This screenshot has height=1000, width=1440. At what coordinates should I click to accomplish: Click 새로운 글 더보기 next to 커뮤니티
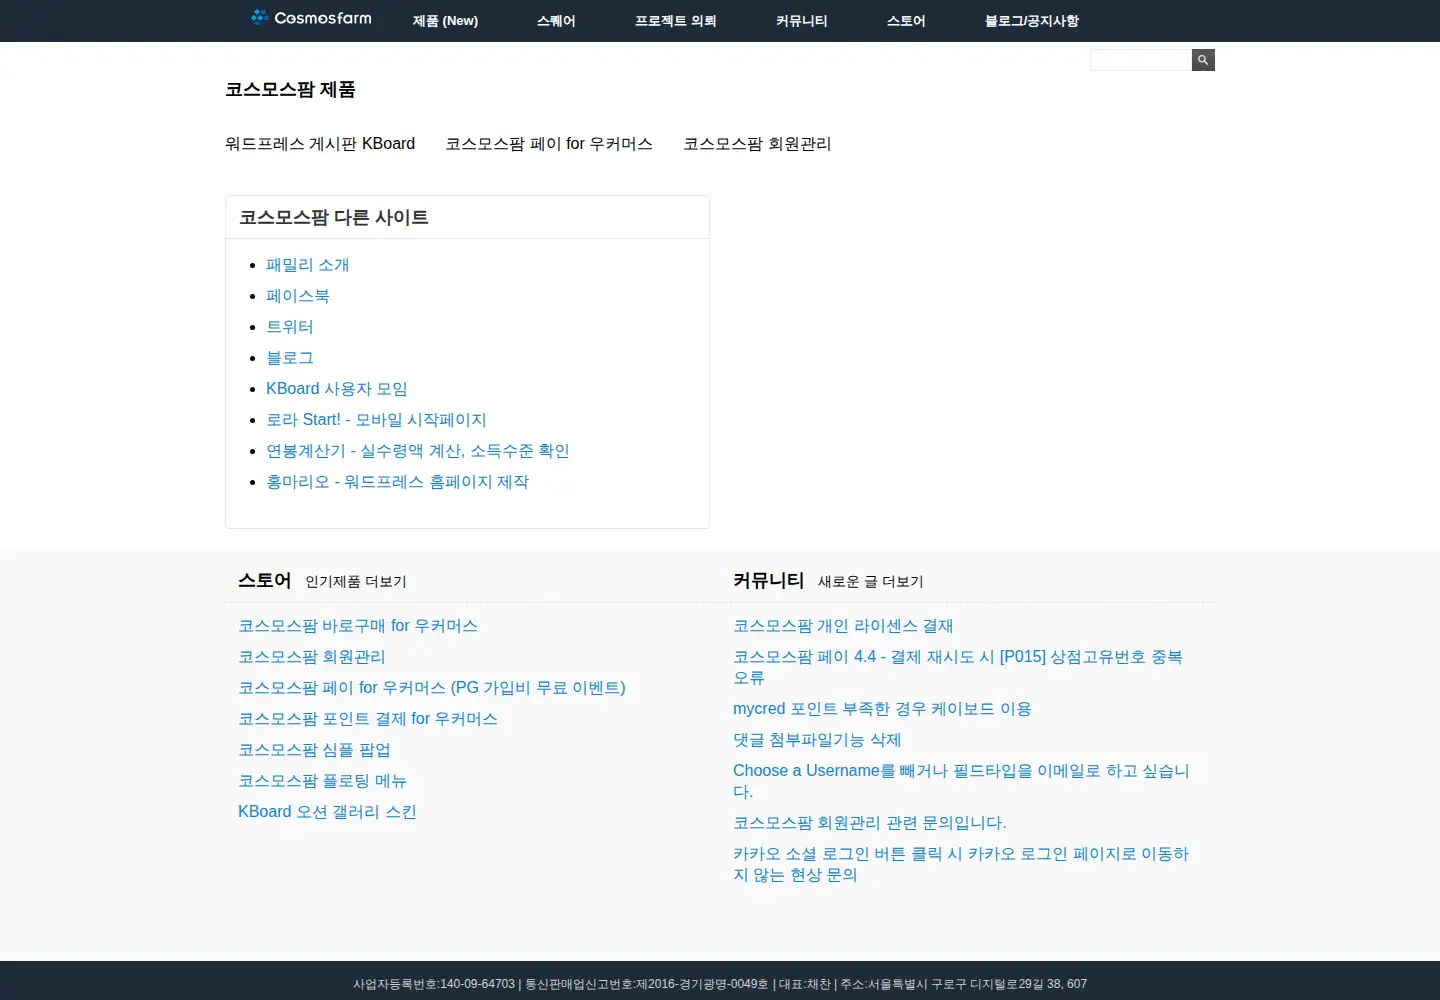coord(871,582)
